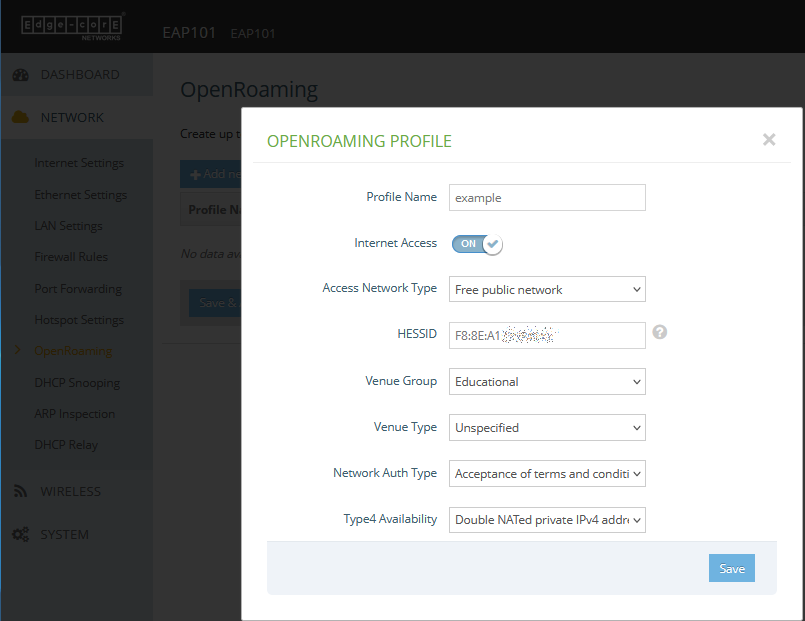Click the Save & Apply button behind dialog
This screenshot has width=805, height=621.
[x=215, y=303]
